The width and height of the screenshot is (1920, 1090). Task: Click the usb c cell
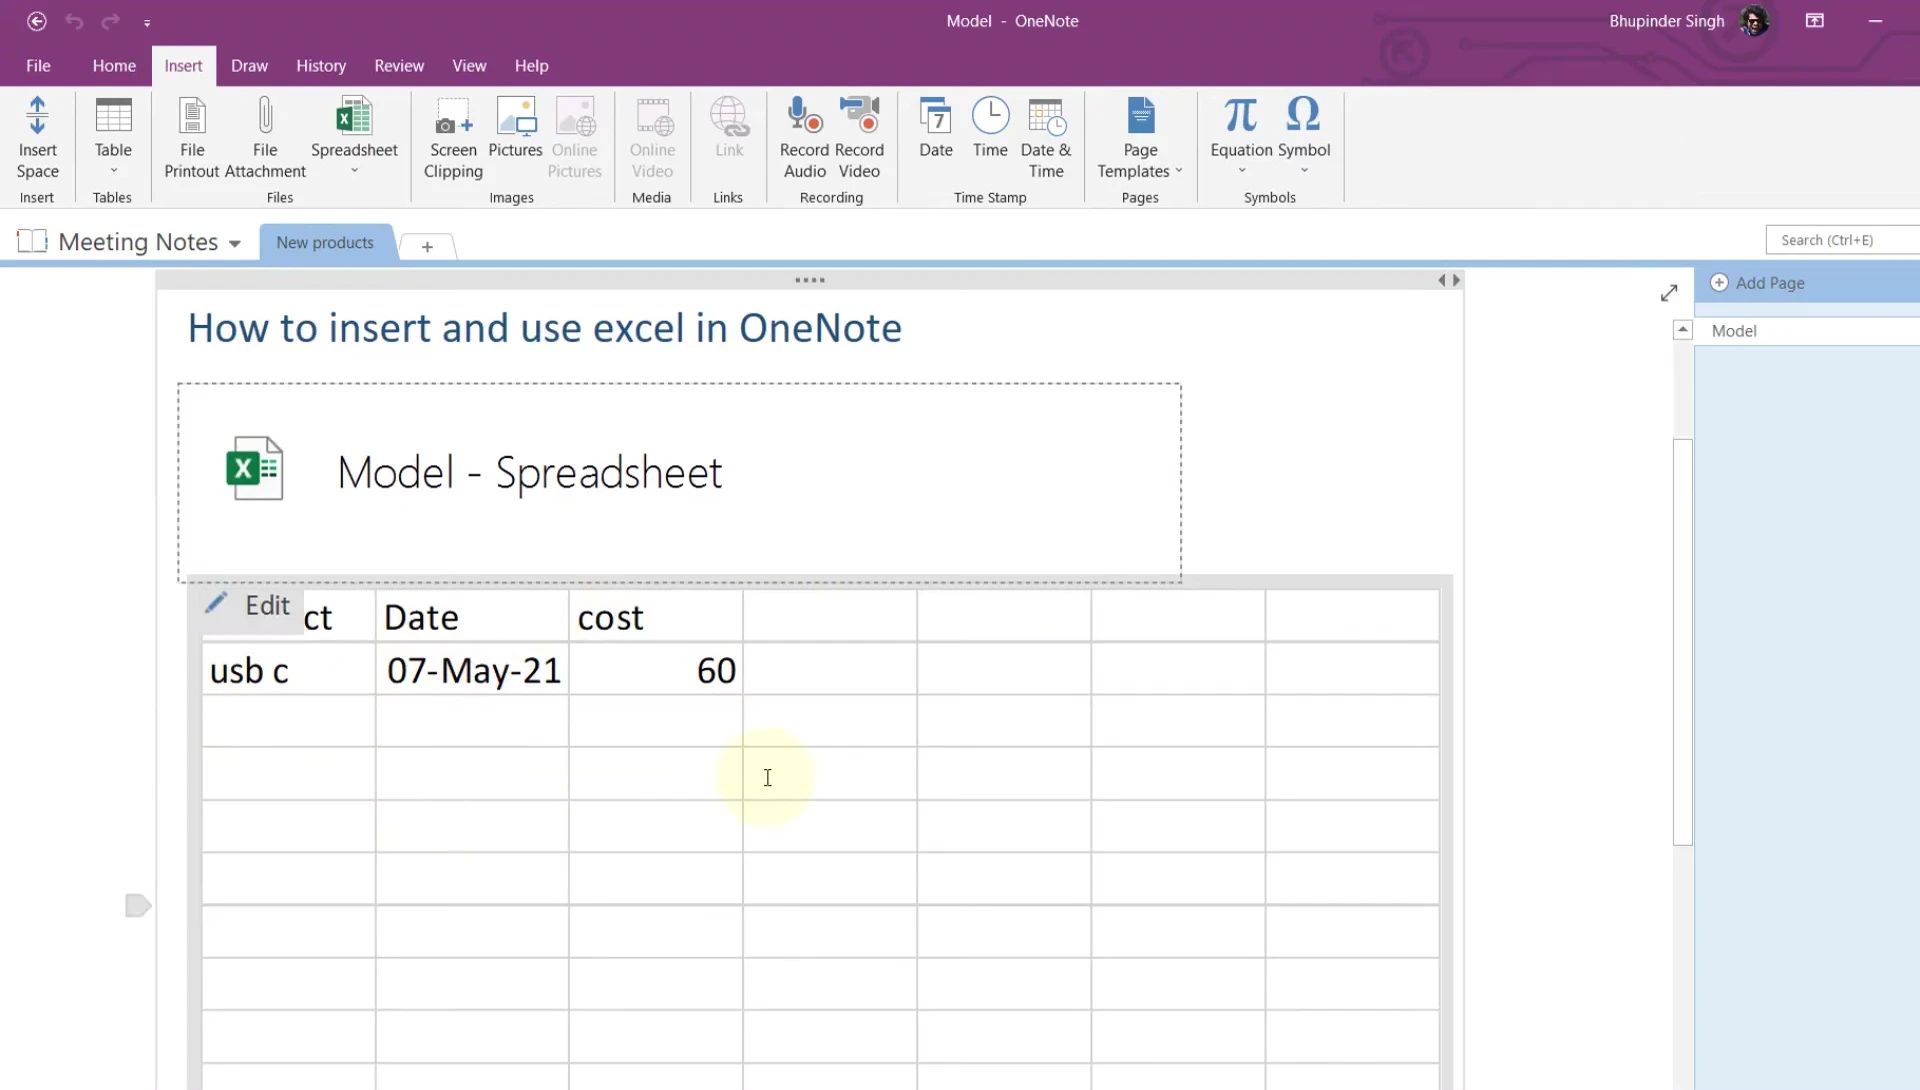288,670
